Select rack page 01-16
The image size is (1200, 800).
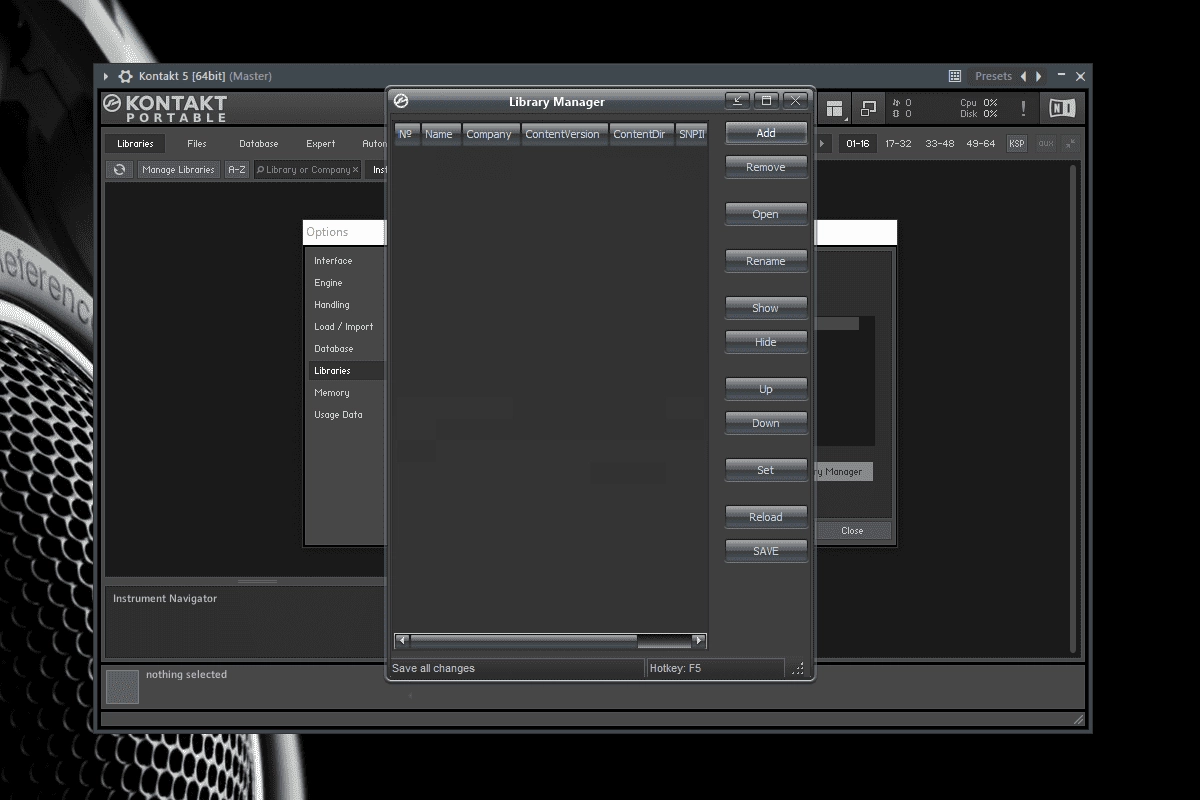point(858,144)
